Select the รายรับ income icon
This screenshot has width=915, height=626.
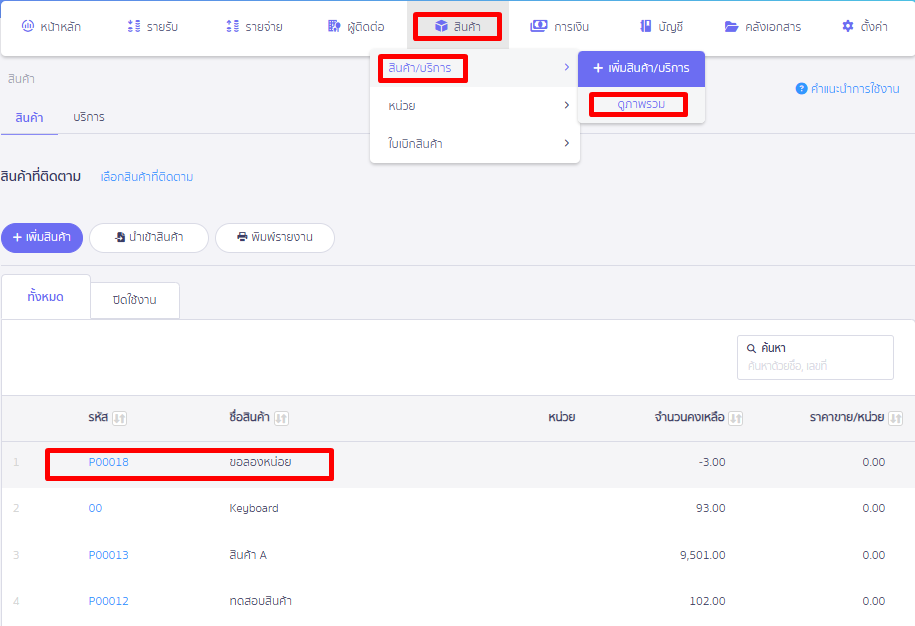tap(134, 26)
